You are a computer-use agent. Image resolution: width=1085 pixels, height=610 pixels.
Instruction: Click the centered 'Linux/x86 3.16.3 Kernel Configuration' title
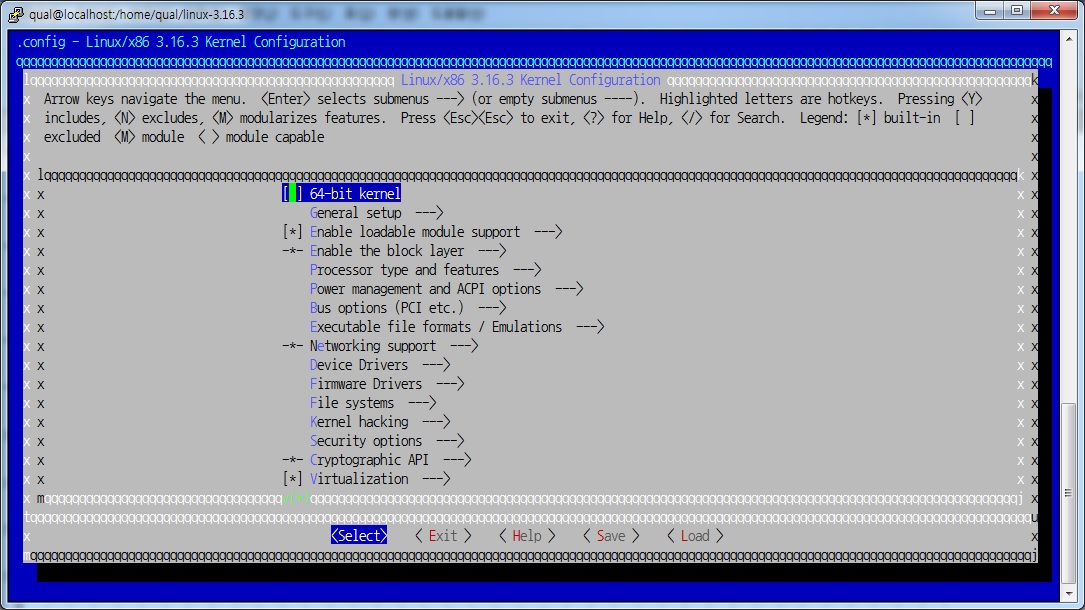click(x=531, y=80)
